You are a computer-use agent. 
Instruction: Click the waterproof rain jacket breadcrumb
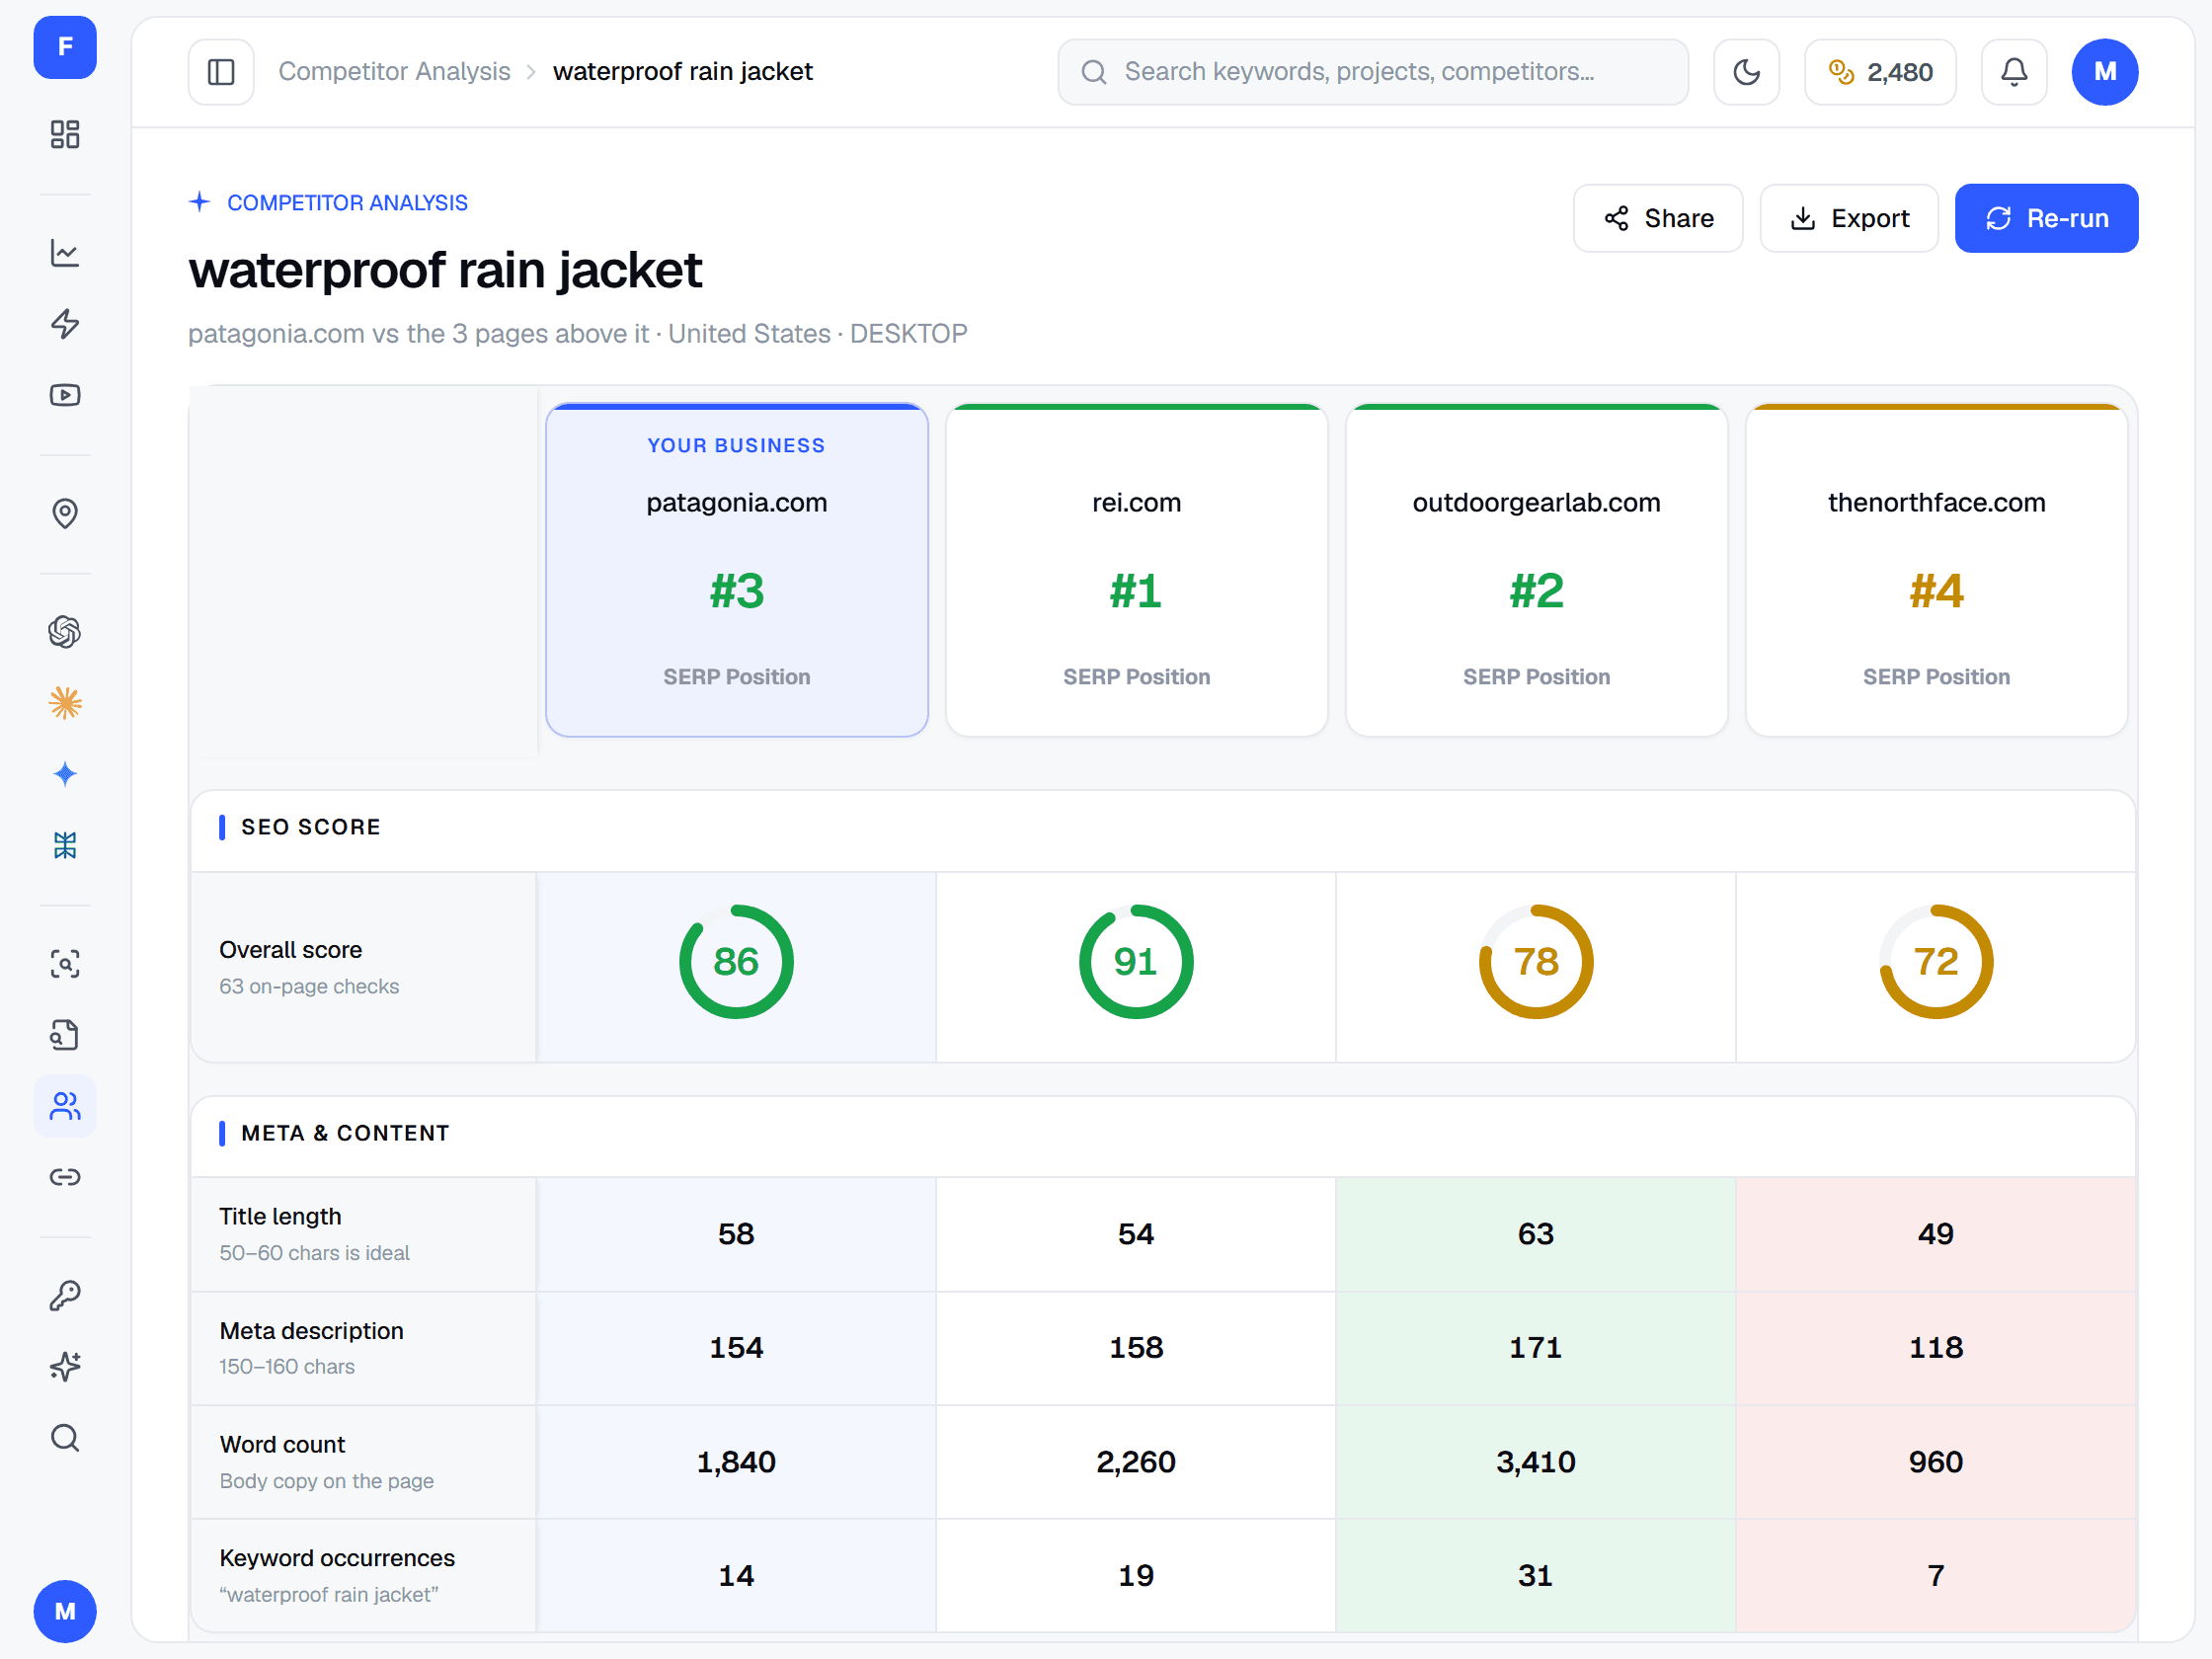pyautogui.click(x=683, y=72)
